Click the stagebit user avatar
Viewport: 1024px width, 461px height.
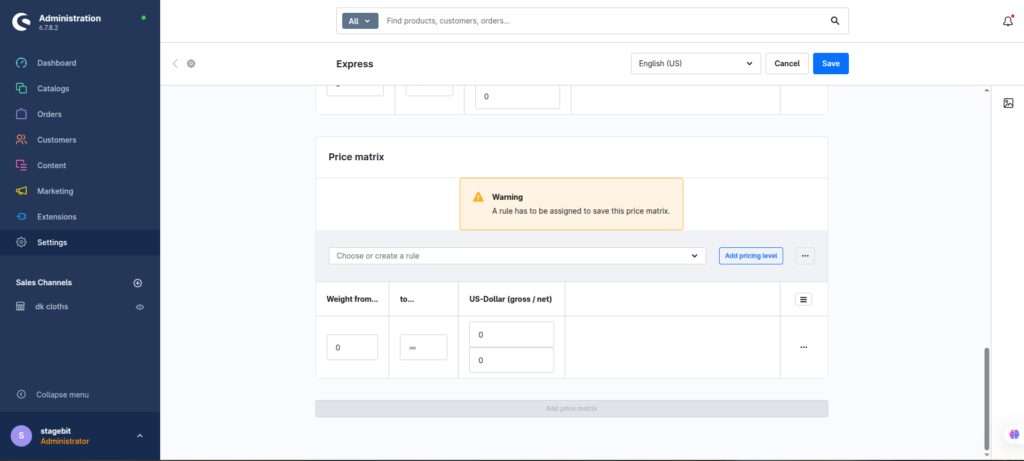tap(21, 436)
